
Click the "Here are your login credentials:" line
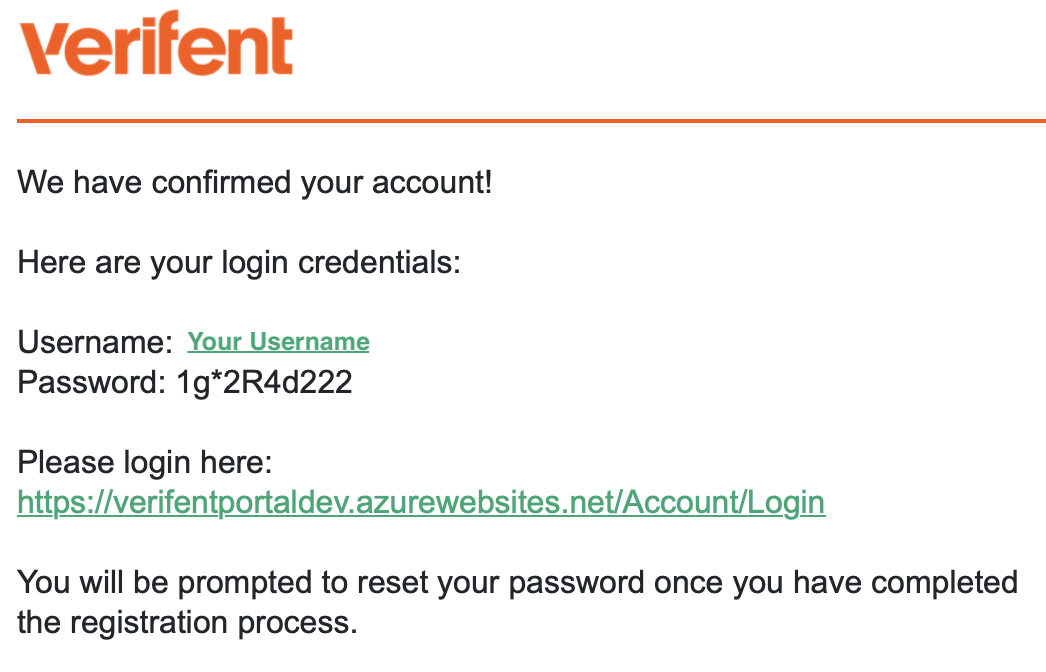[239, 263]
